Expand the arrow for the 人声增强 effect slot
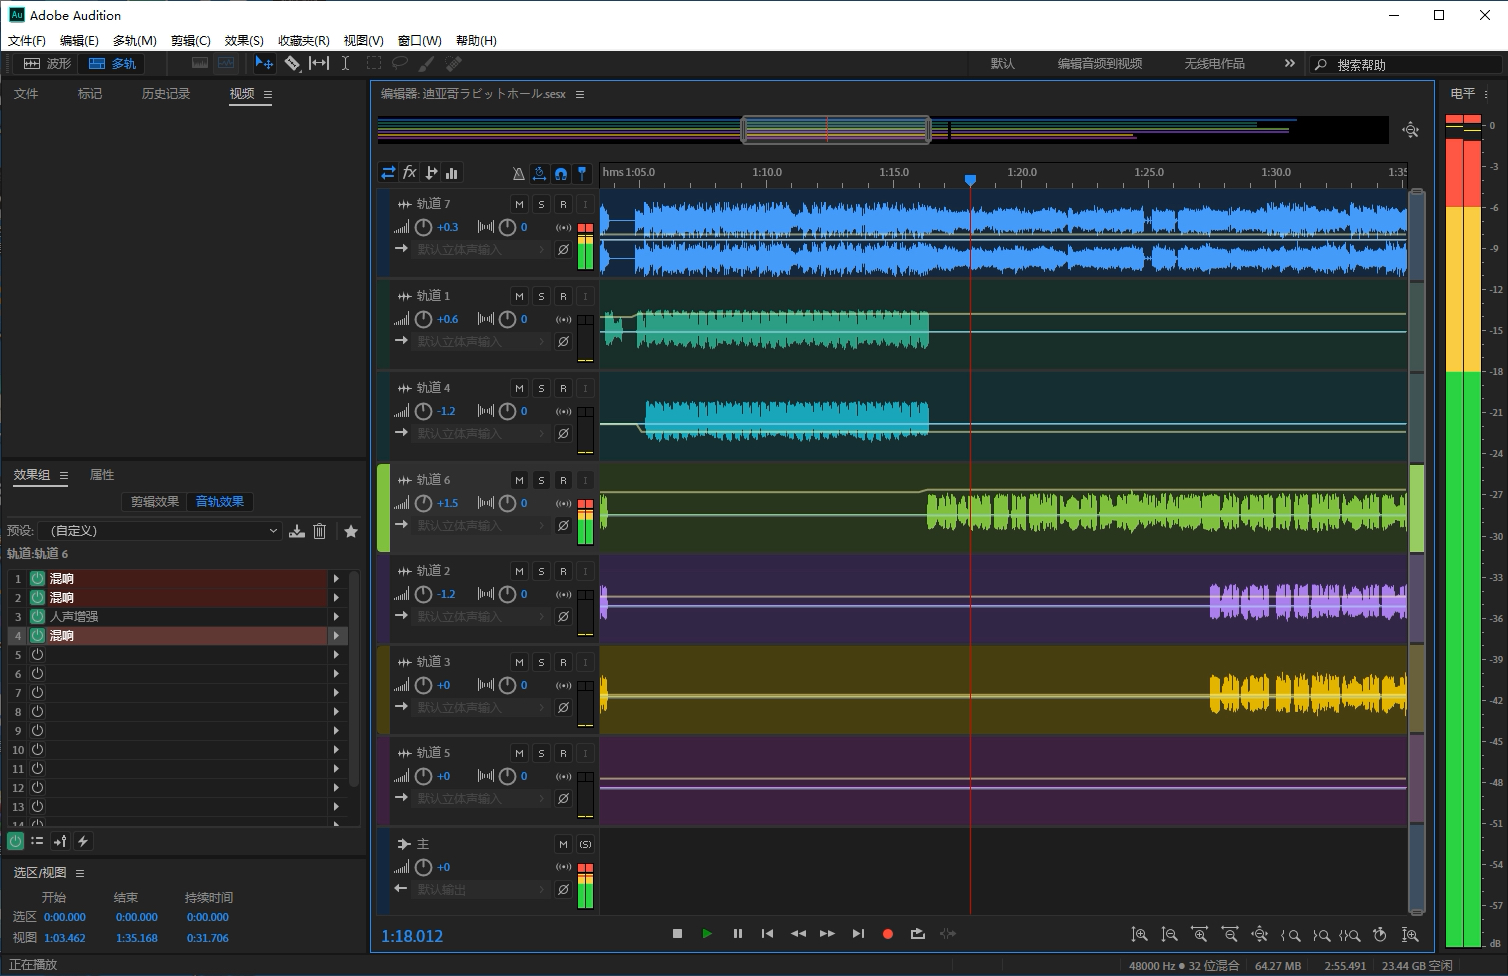1508x976 pixels. click(x=337, y=616)
